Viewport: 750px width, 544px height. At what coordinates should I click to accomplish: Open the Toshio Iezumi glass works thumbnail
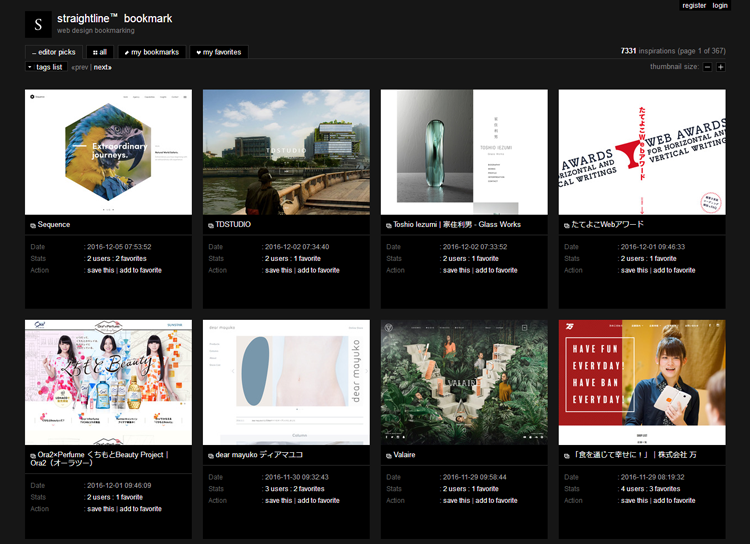464,152
